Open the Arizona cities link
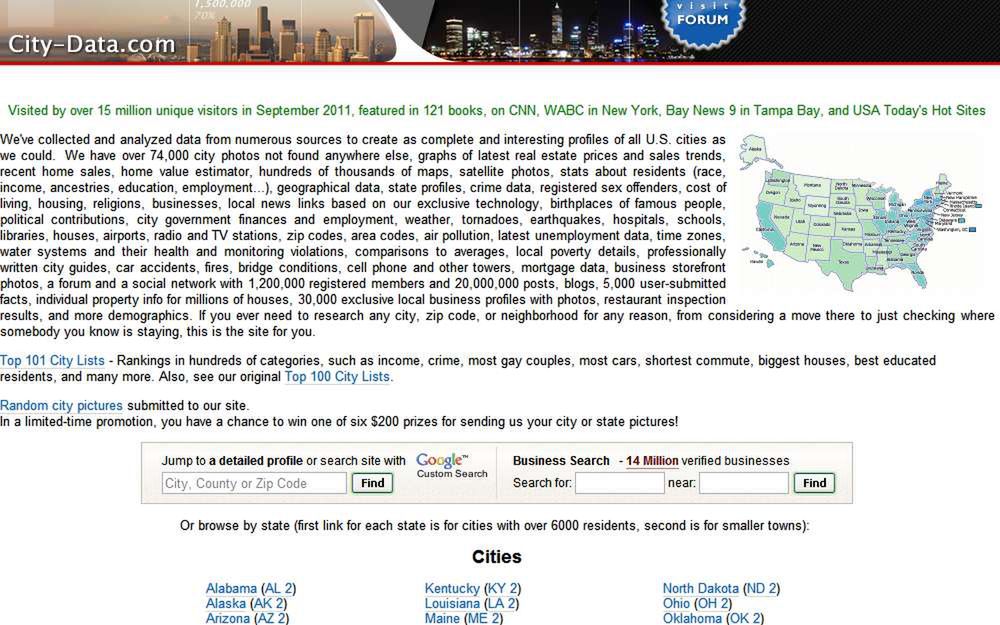1000x625 pixels. 228,619
